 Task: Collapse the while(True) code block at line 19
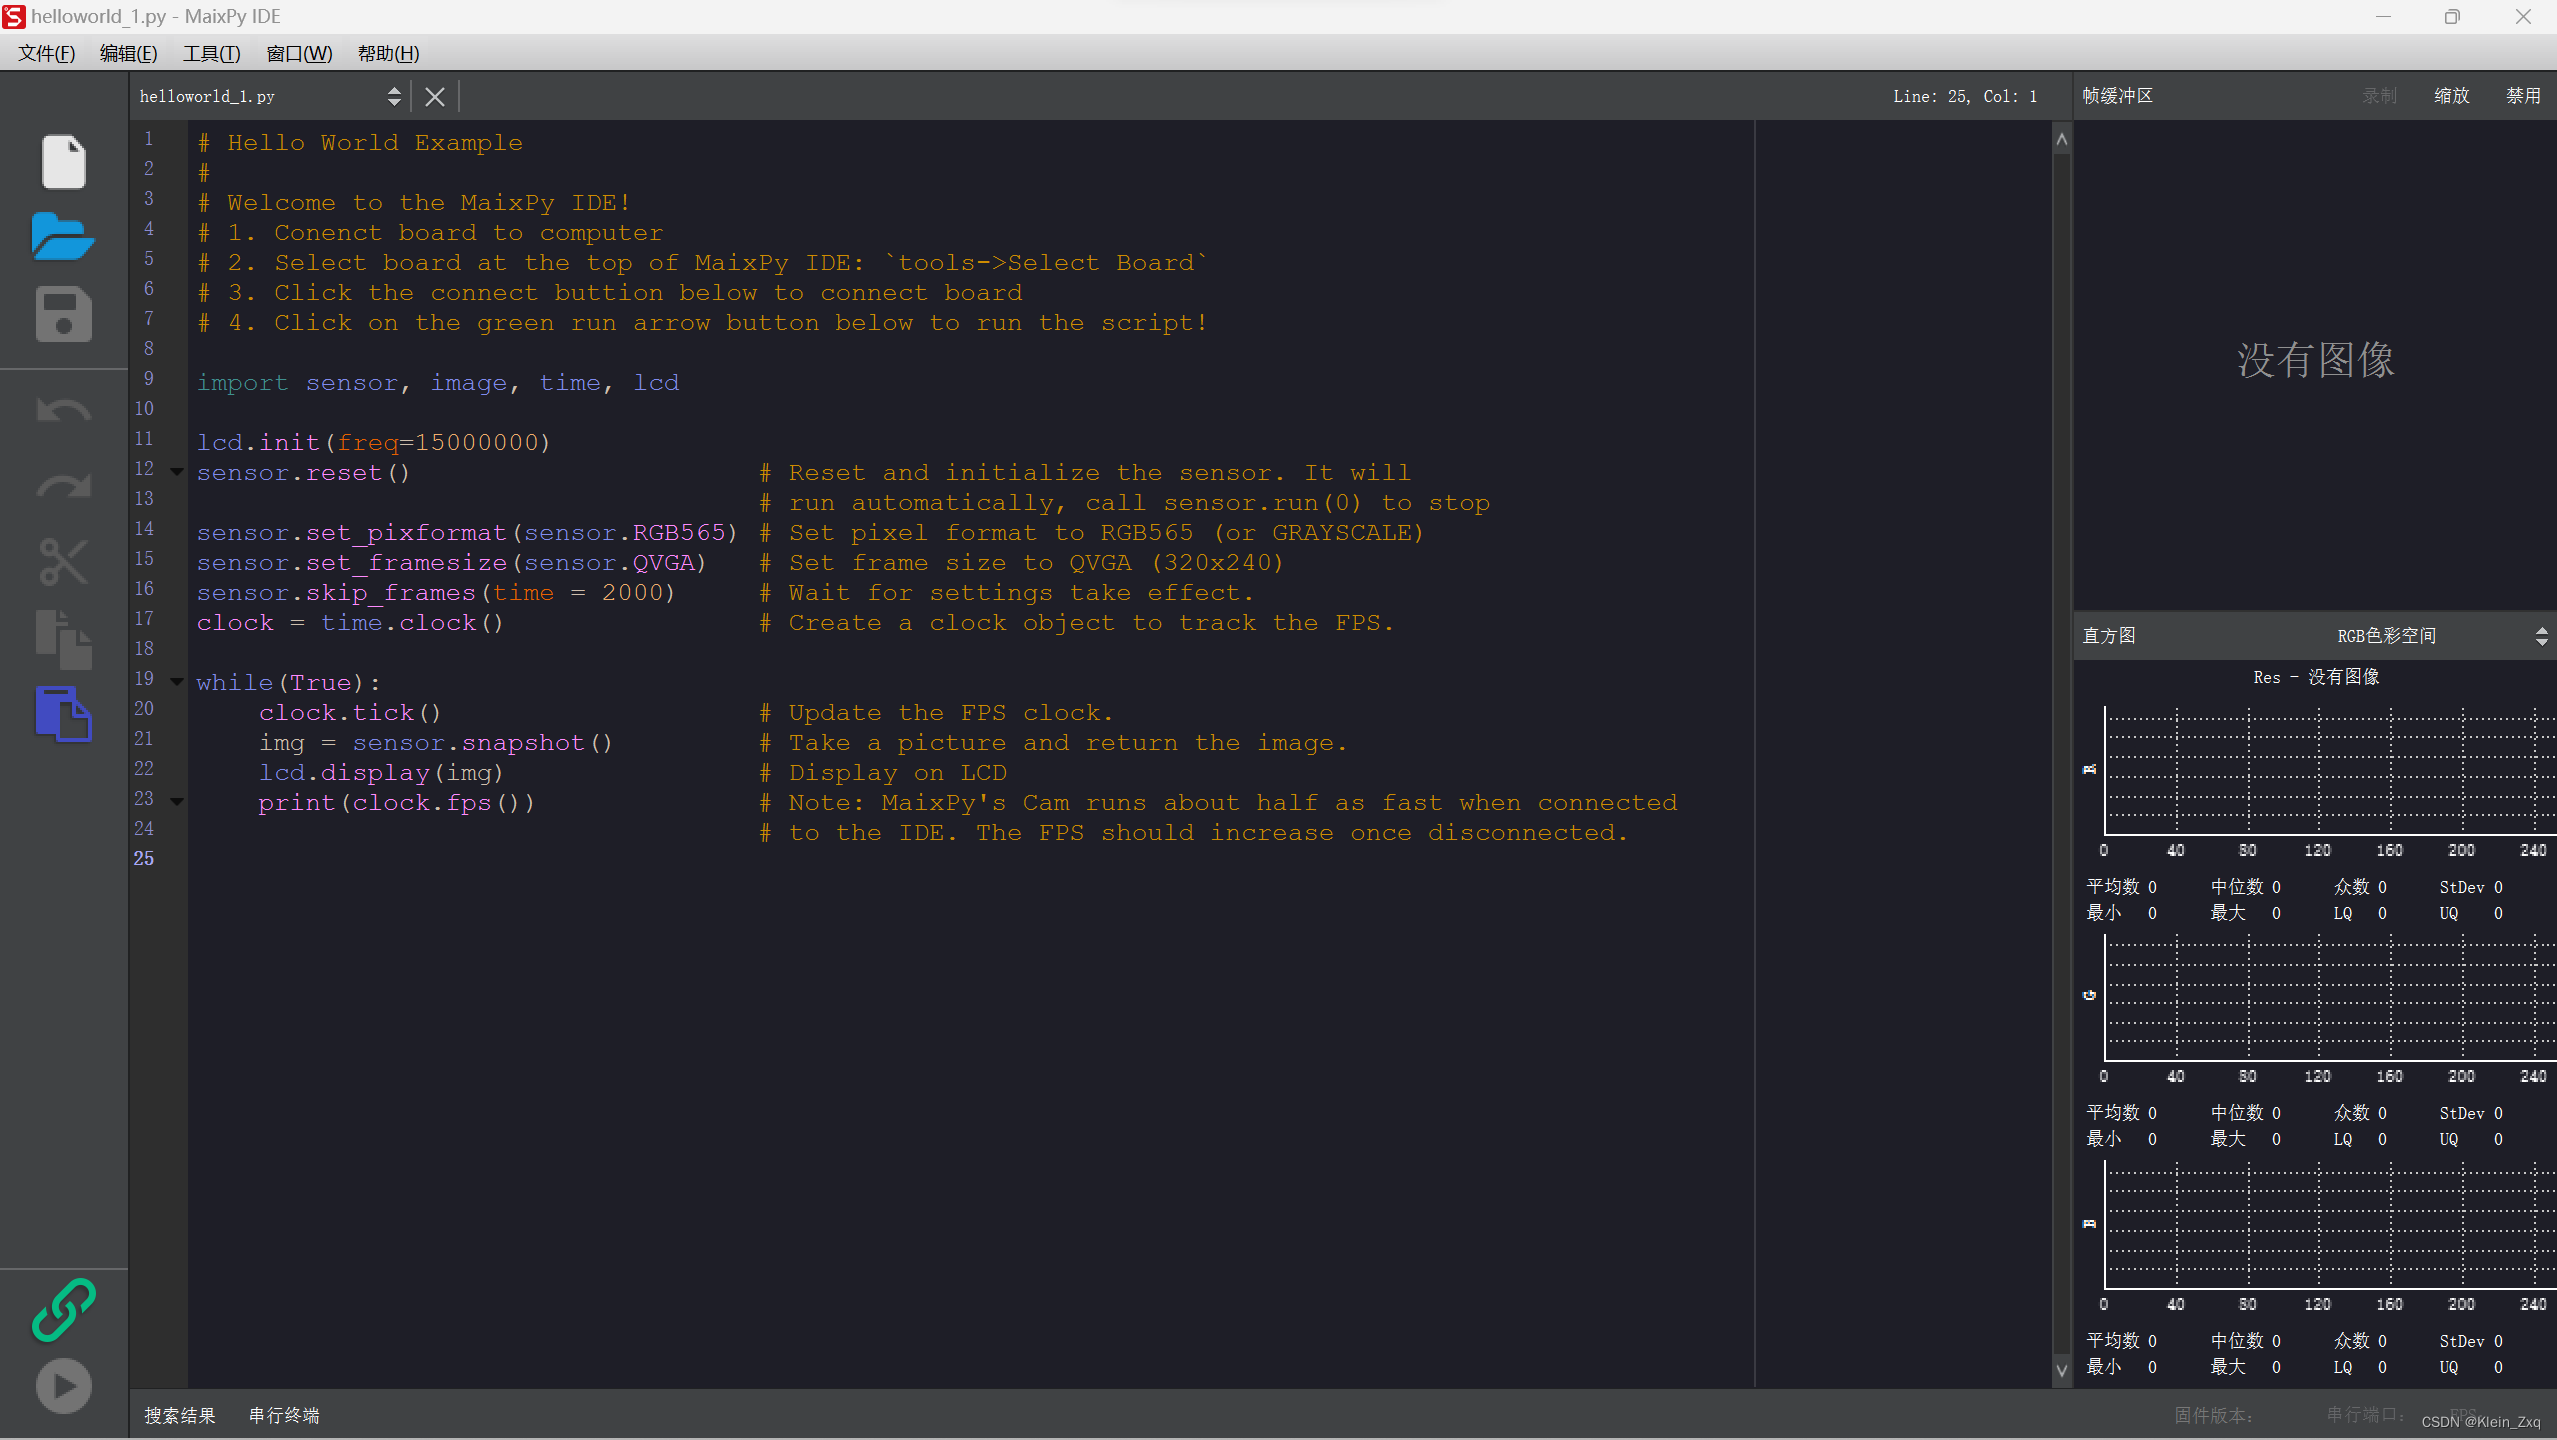(177, 682)
